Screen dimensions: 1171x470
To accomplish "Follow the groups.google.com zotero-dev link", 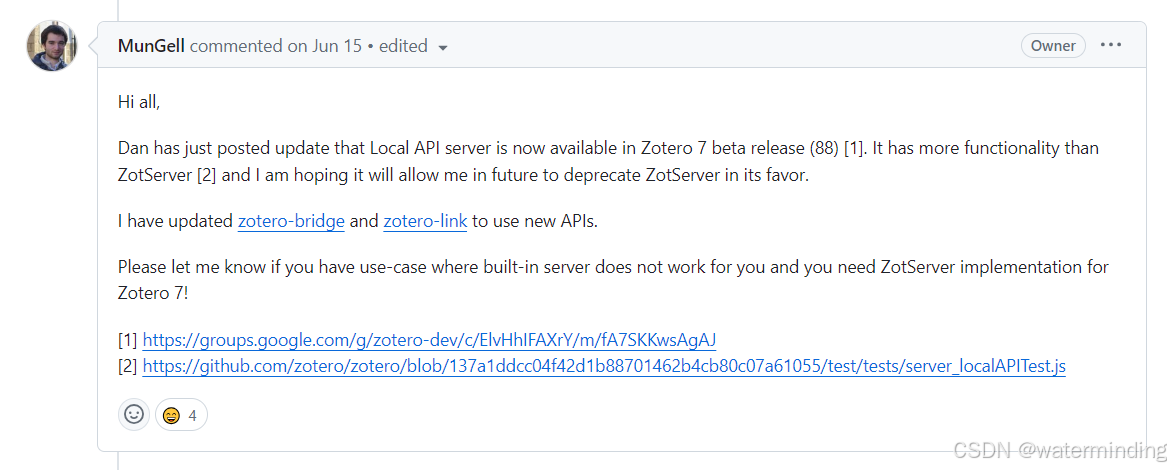I will click(429, 339).
